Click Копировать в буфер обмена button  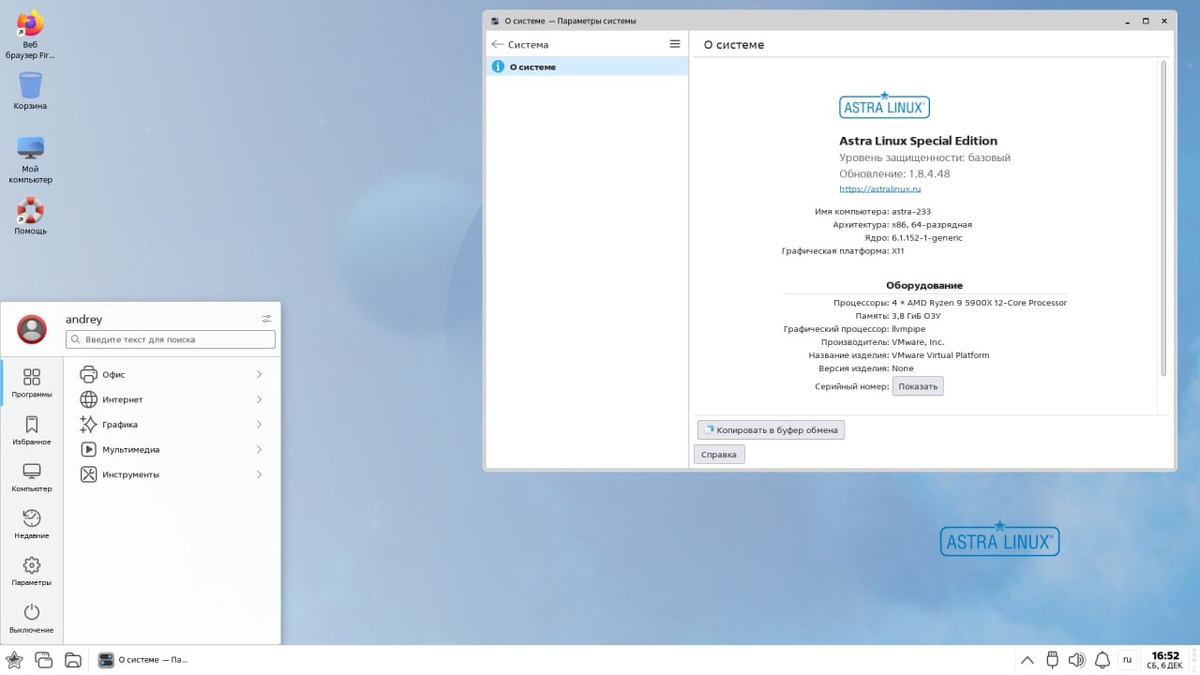771,430
